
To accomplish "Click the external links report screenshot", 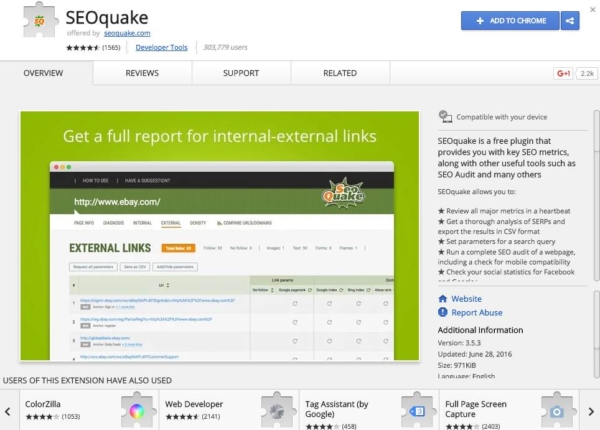I will [x=220, y=236].
